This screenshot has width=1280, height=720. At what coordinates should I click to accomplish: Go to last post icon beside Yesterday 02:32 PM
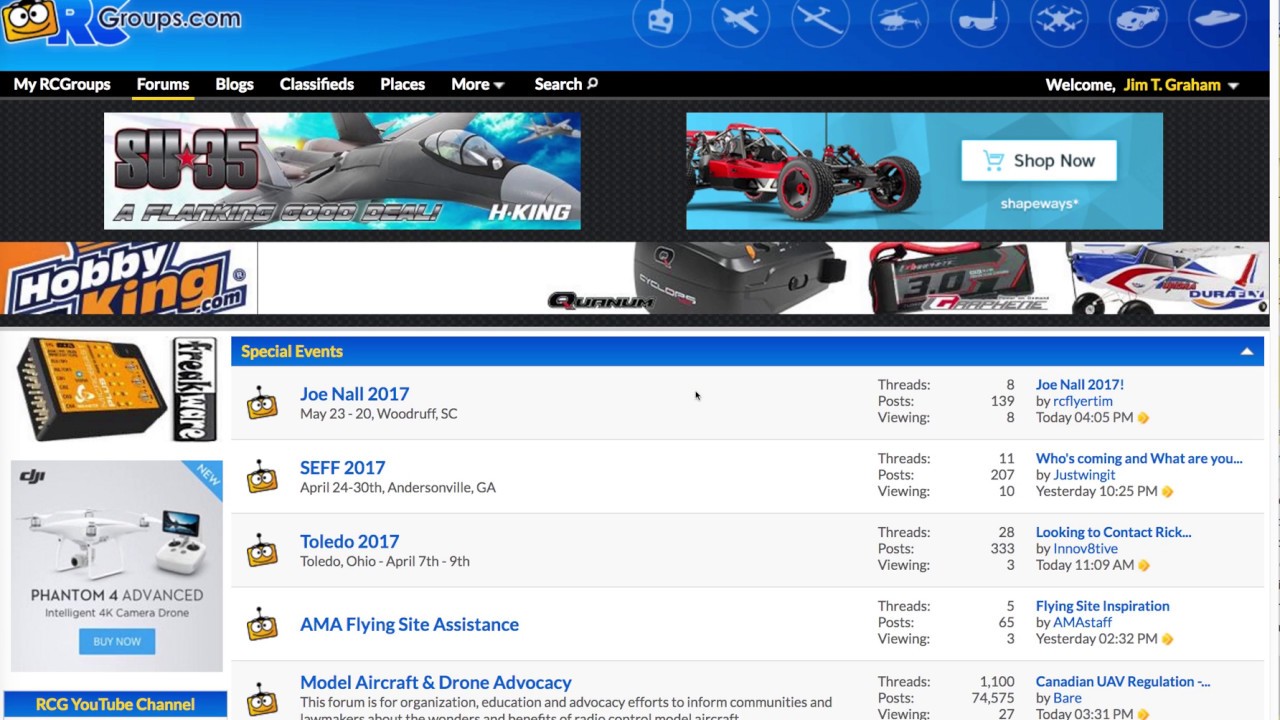coord(1167,639)
